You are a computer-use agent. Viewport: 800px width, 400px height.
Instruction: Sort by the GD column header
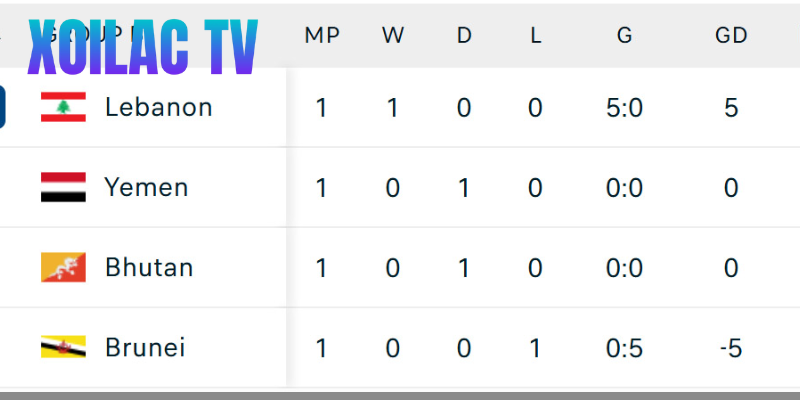coord(731,35)
